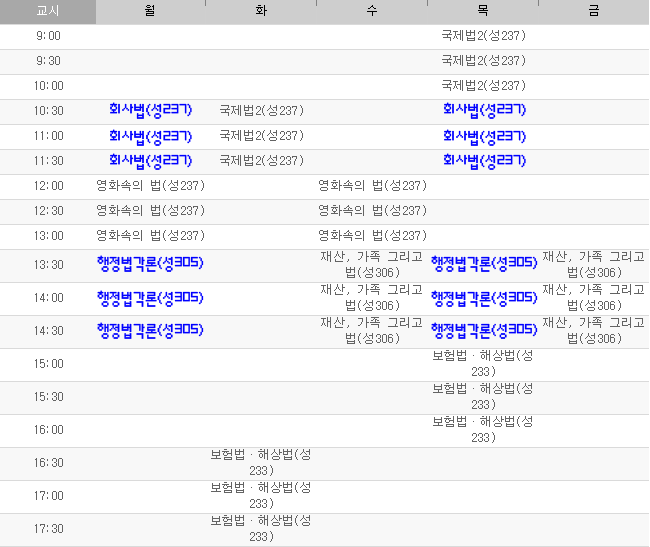Screen dimensions: 650x547
Task: Select 보험법·해상법(성233) in the 17:00 row
Action: point(261,496)
